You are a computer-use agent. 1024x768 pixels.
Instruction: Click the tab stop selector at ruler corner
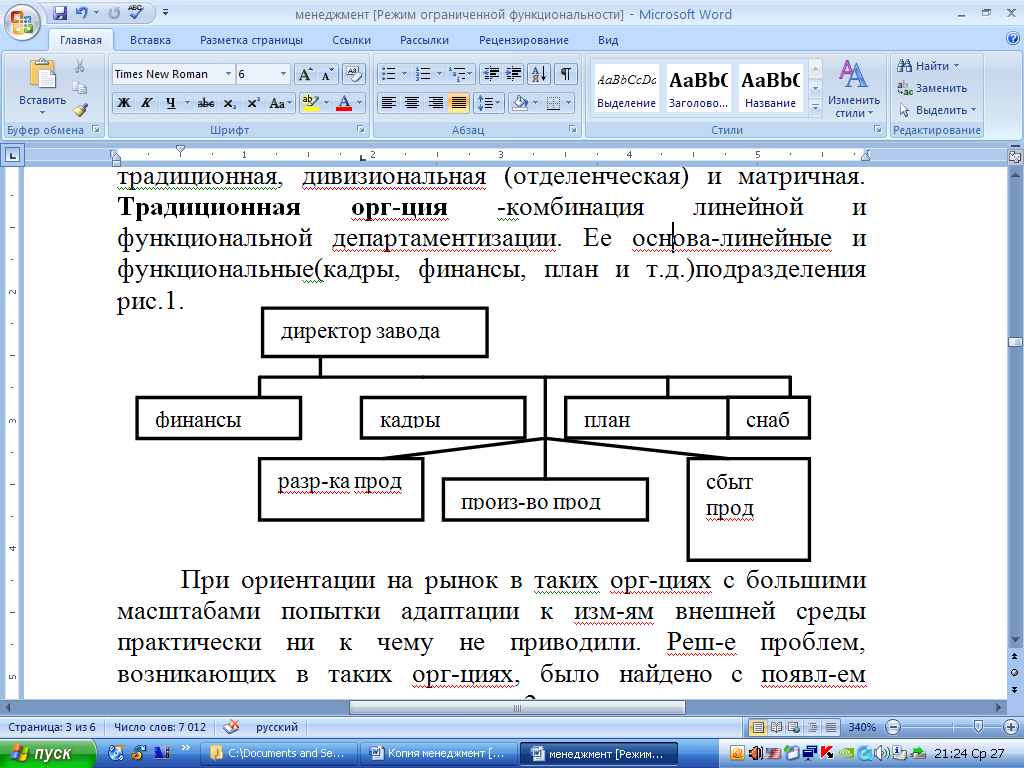point(12,155)
